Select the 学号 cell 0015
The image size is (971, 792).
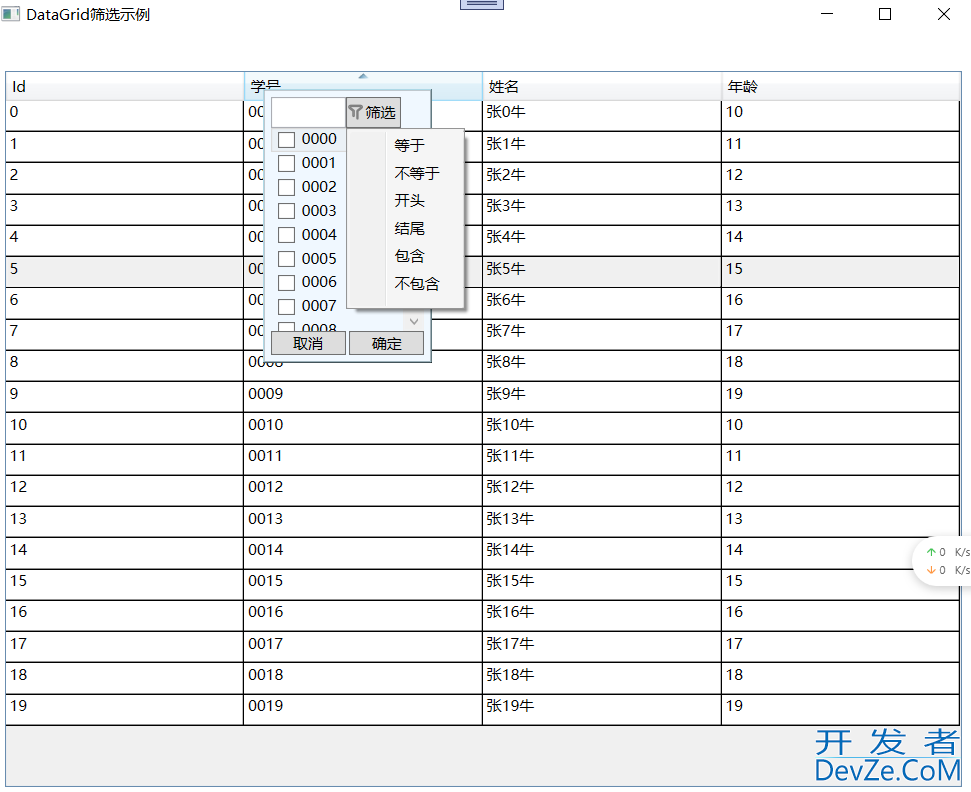[x=363, y=585]
